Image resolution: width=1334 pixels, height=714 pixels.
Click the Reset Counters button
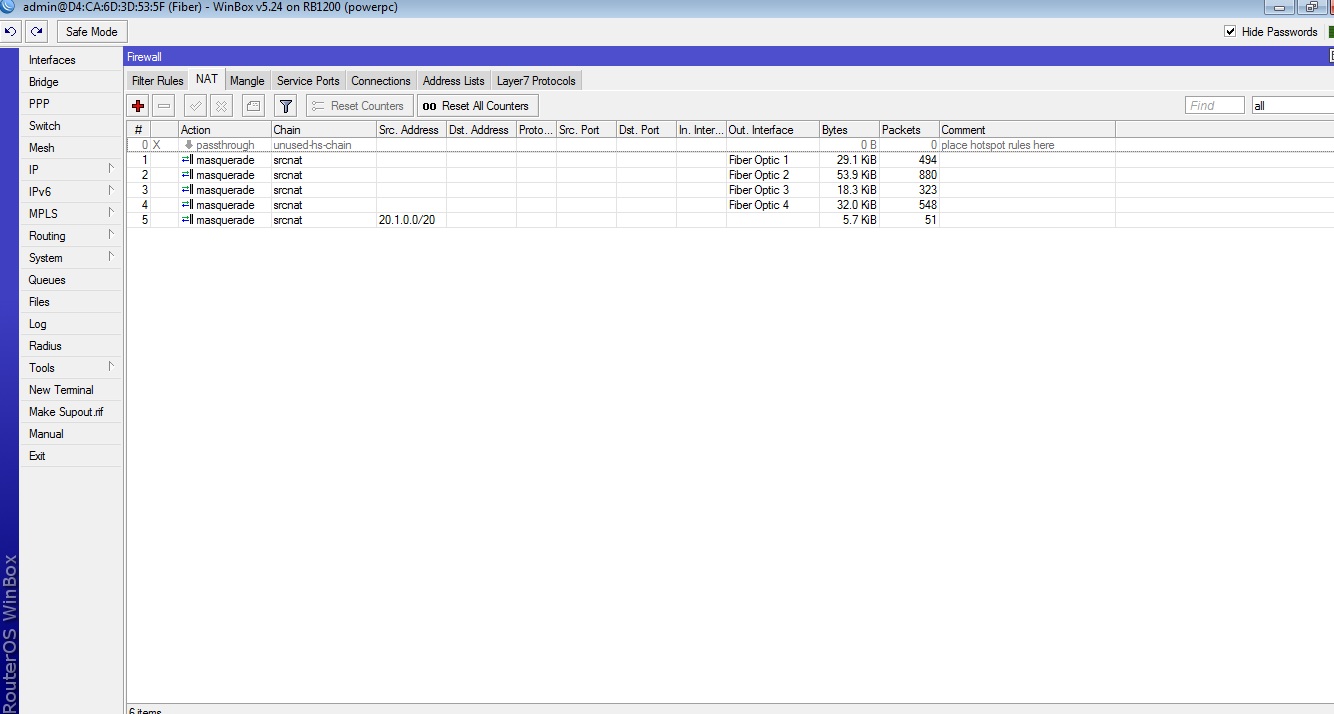point(360,106)
